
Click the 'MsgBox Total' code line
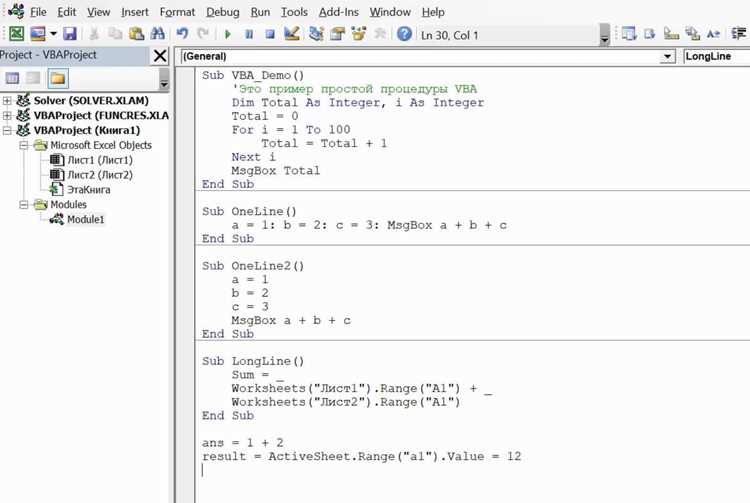(276, 170)
